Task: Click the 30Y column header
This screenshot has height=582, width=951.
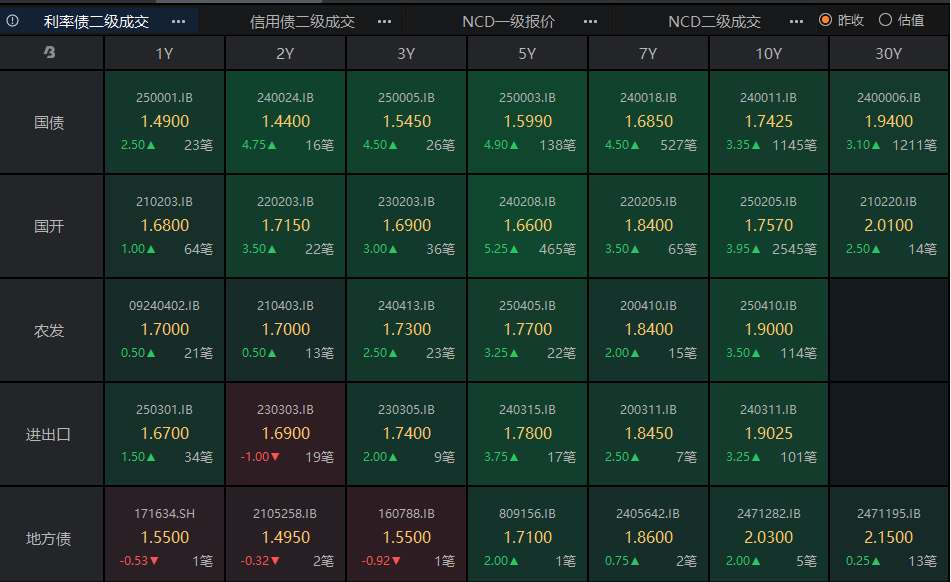Action: coord(888,54)
